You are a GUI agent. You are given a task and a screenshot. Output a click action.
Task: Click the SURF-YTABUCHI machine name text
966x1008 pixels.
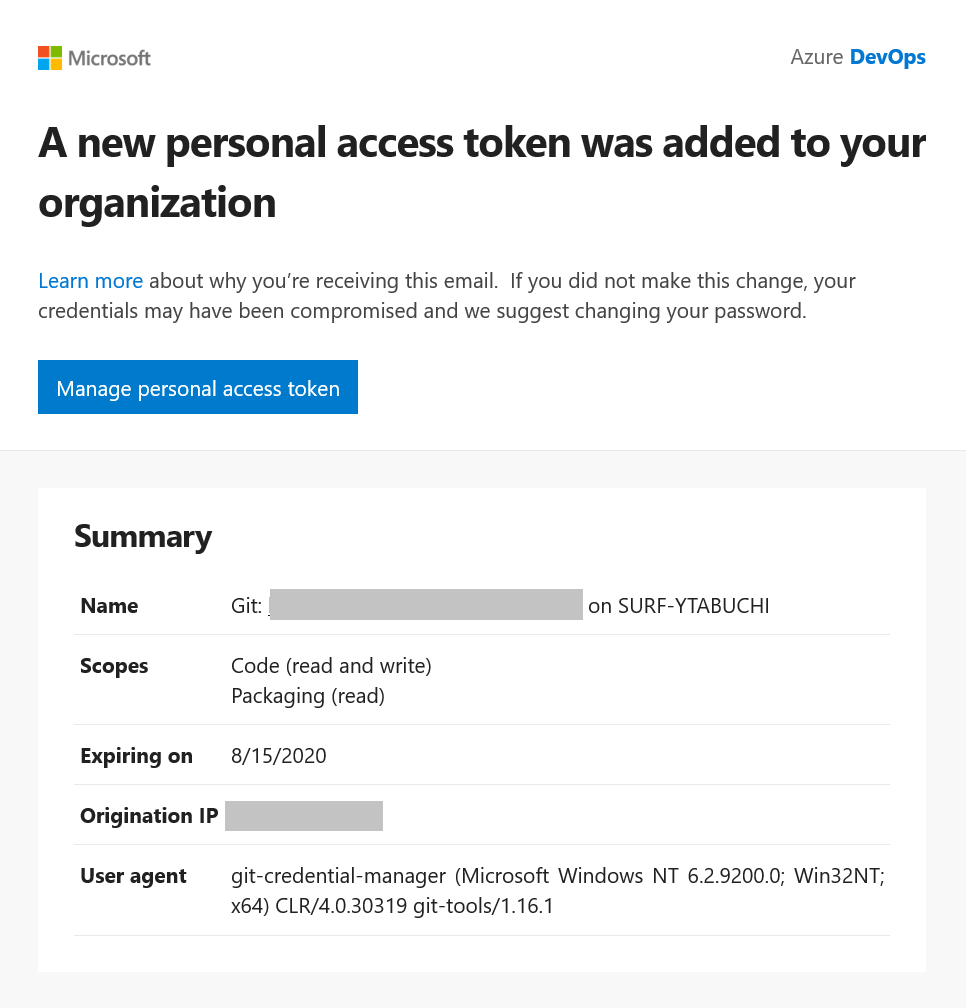693,606
